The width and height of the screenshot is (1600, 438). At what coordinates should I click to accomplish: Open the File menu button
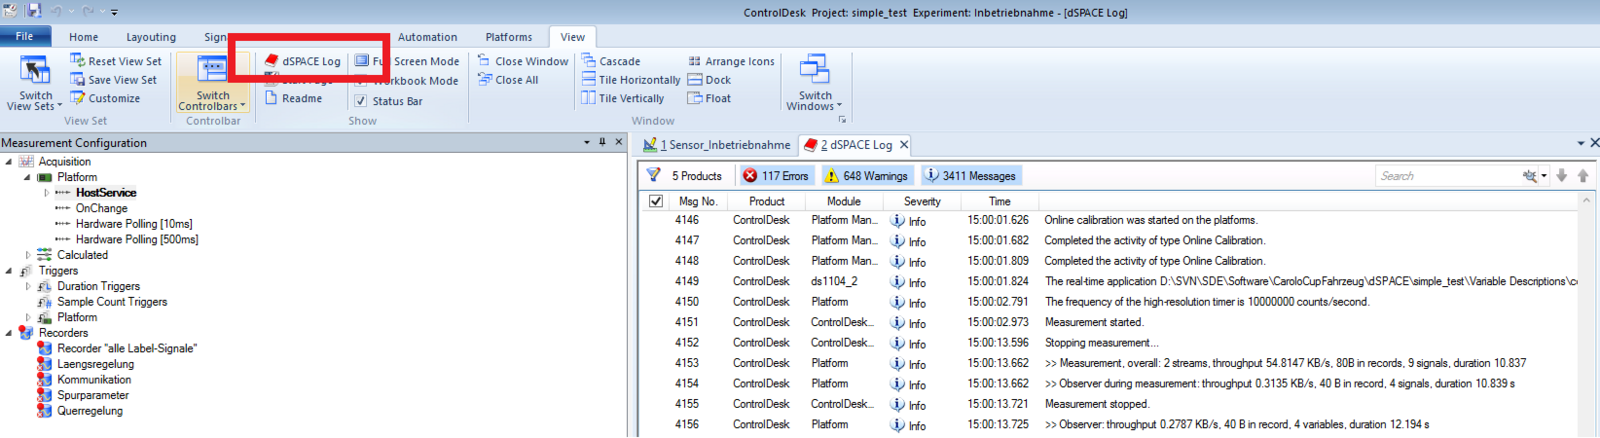pyautogui.click(x=24, y=36)
